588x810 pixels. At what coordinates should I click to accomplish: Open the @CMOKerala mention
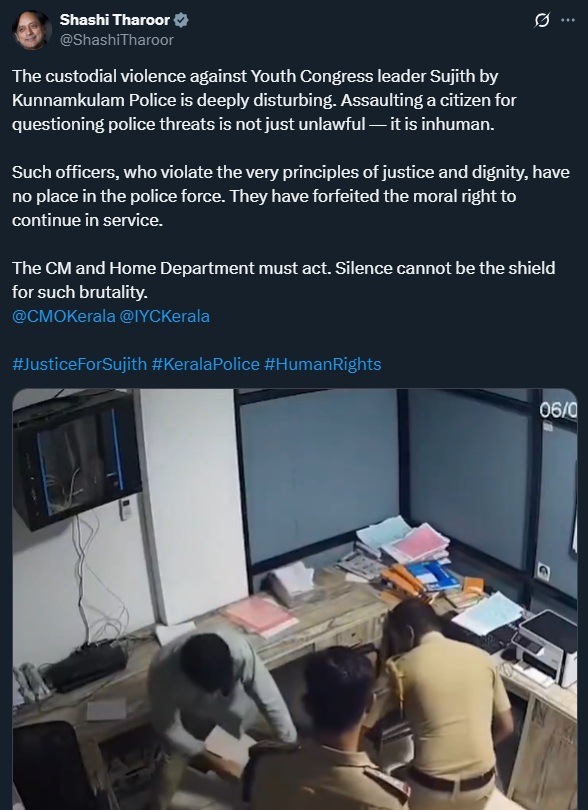click(64, 316)
